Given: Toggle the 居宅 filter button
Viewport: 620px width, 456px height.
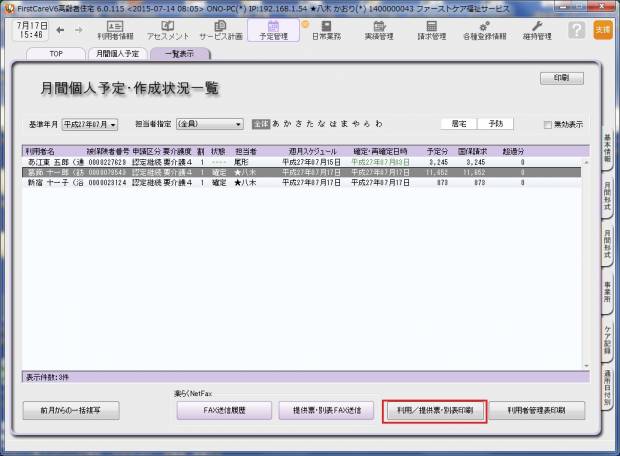Looking at the screenshot, I should pyautogui.click(x=458, y=124).
